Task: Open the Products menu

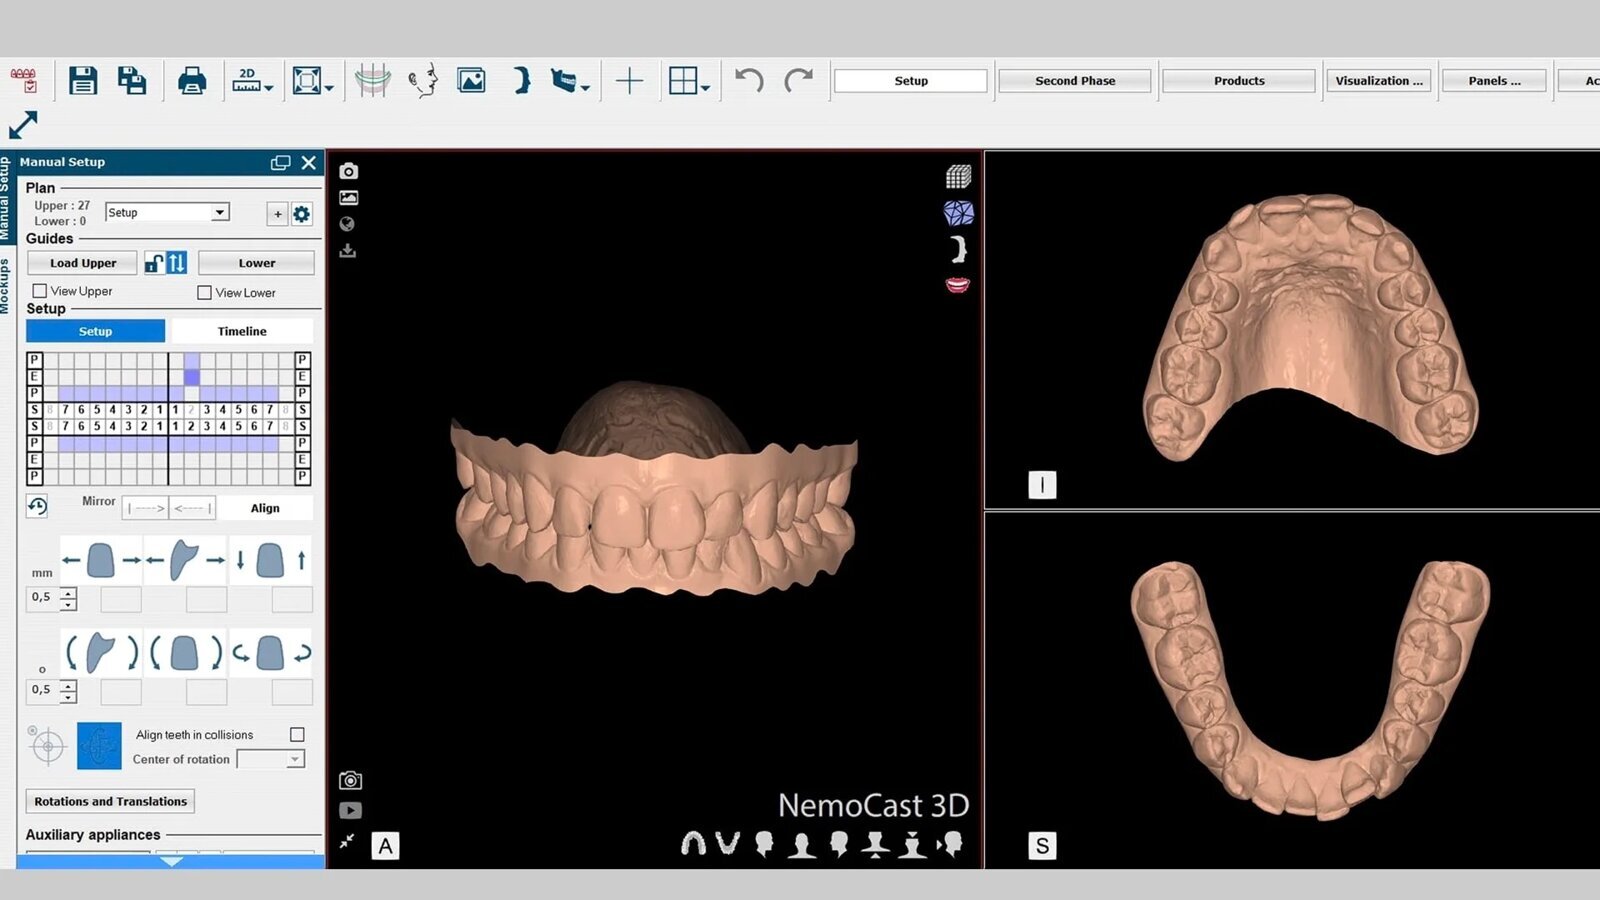Action: 1238,80
